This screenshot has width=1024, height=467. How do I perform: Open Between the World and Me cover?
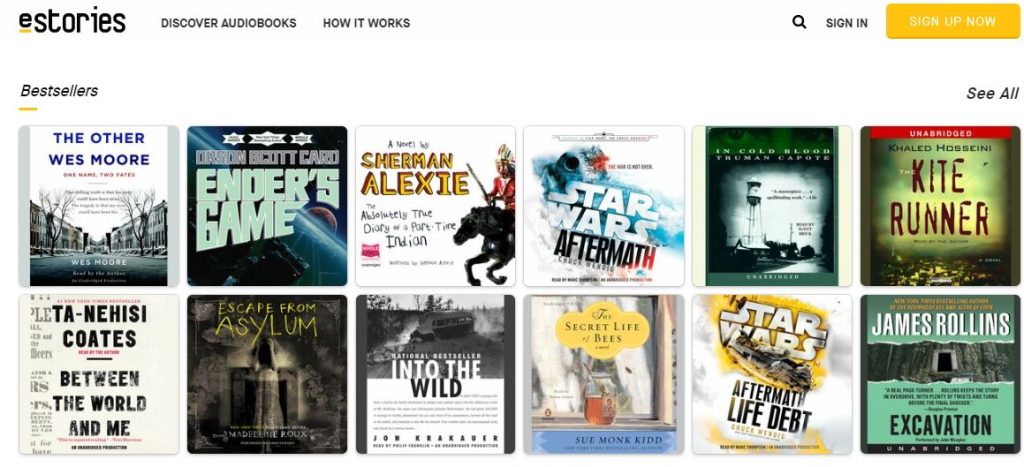pos(99,374)
